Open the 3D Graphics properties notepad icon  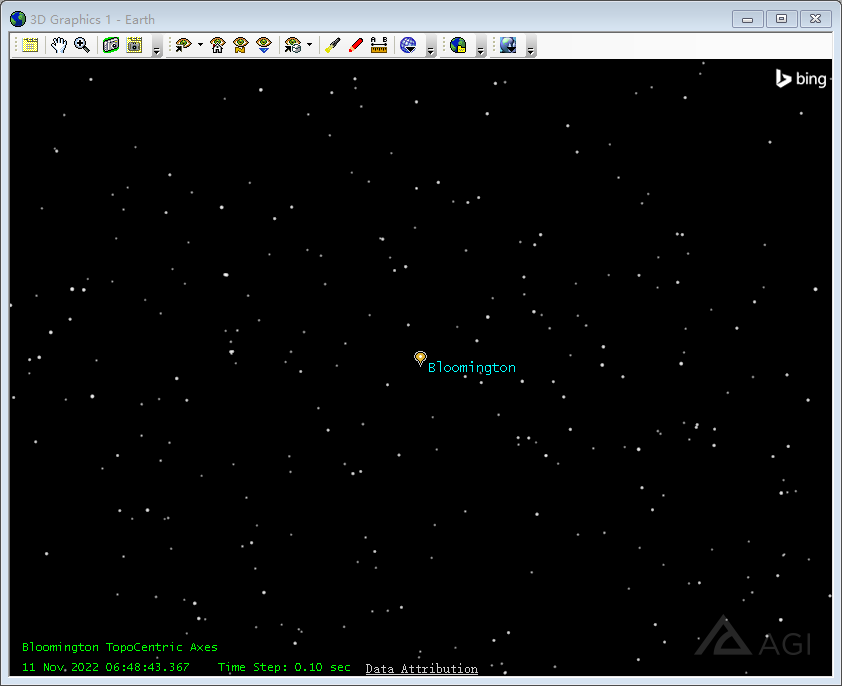31,45
